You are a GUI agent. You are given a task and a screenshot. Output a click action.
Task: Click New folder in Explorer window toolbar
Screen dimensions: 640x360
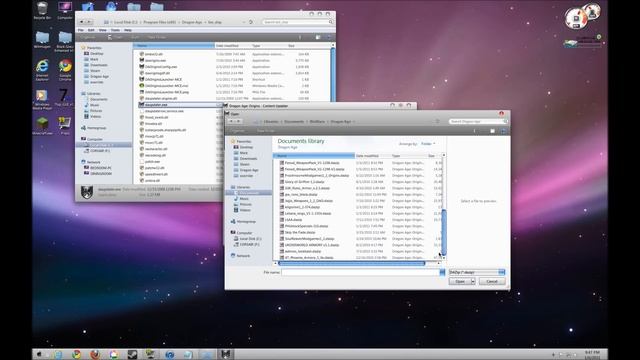(156, 37)
